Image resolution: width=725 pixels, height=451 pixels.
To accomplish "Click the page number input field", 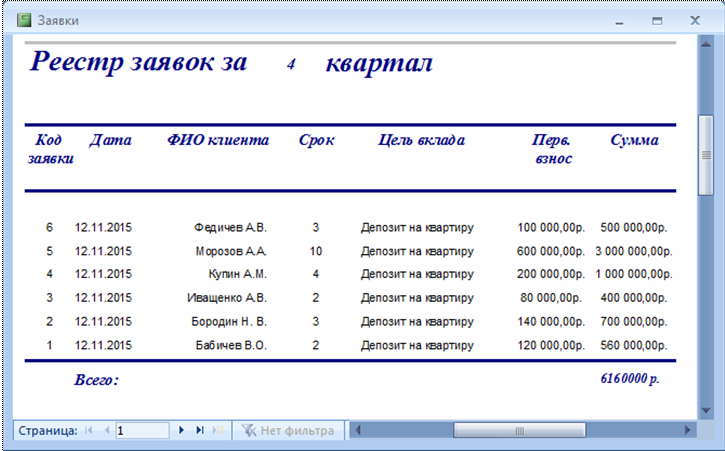I will 141,430.
